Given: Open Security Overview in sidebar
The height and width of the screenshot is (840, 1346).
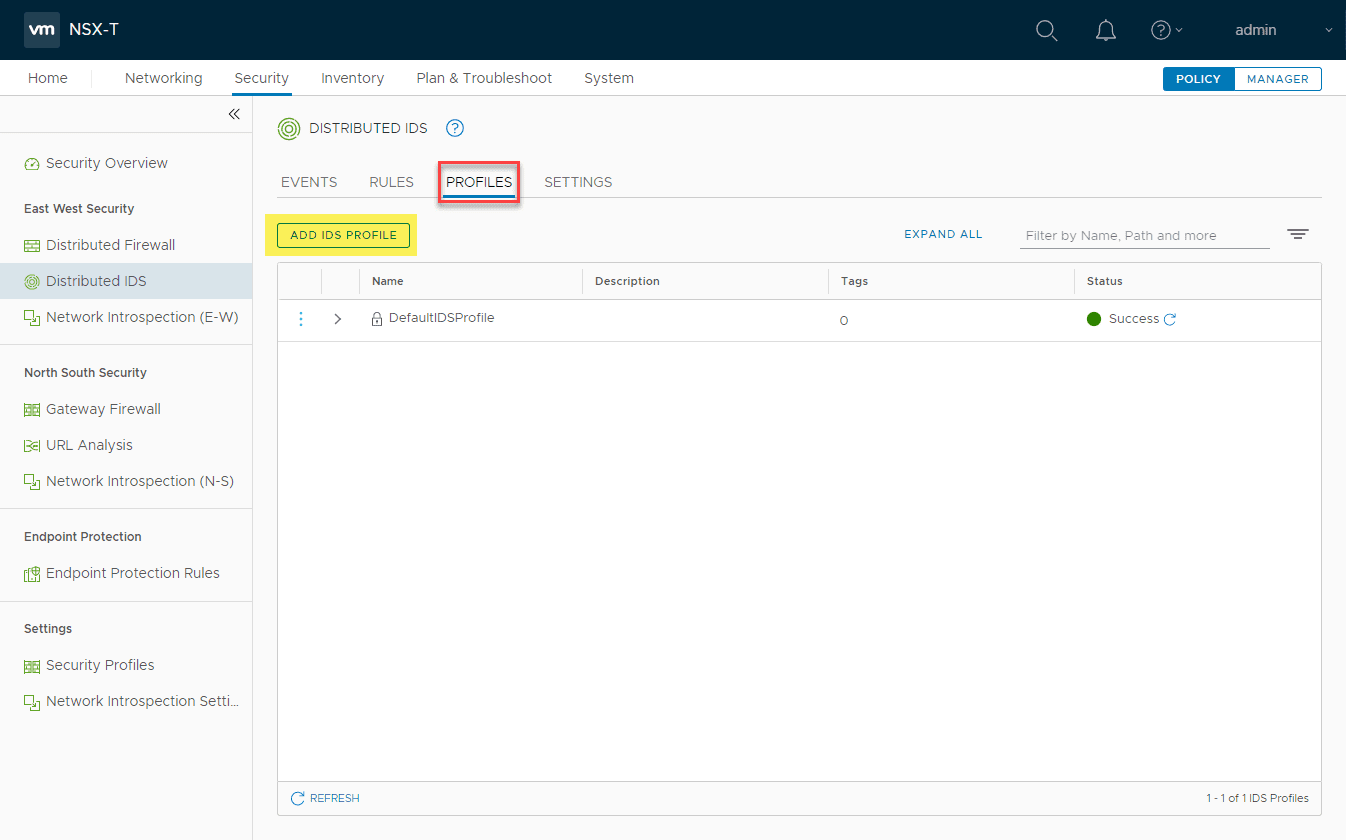Looking at the screenshot, I should pyautogui.click(x=107, y=164).
